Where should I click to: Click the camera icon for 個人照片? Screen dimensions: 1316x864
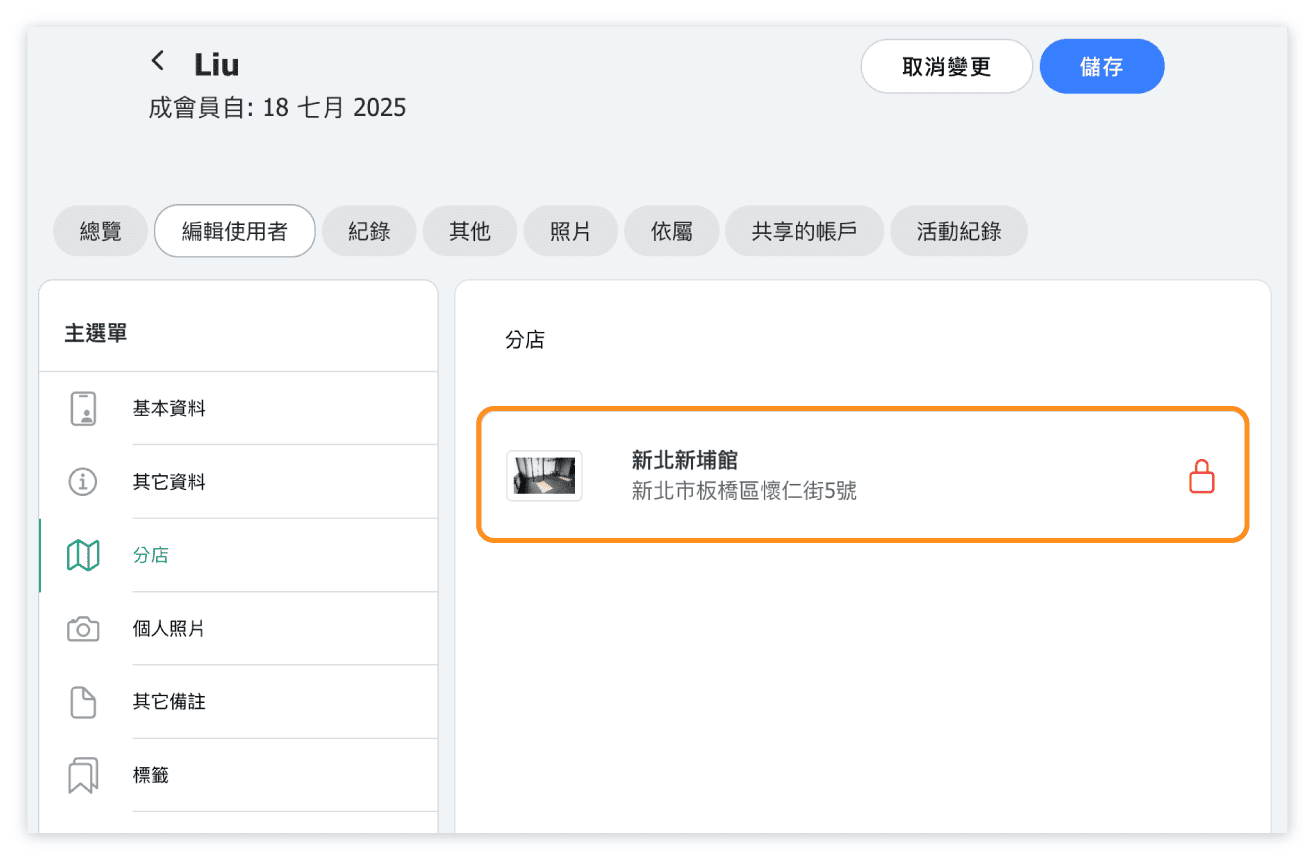pyautogui.click(x=83, y=629)
